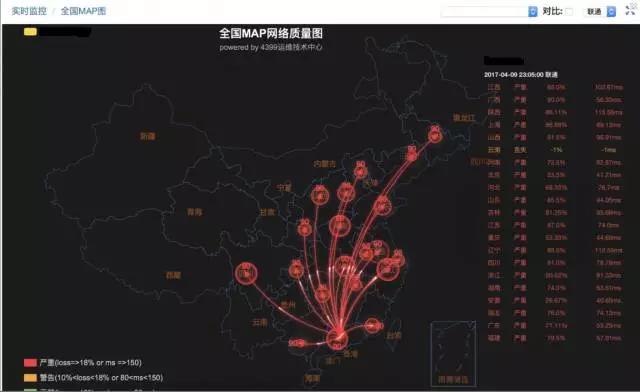Toggle the 对比 checkbox
640x392 pixels.
pos(569,11)
